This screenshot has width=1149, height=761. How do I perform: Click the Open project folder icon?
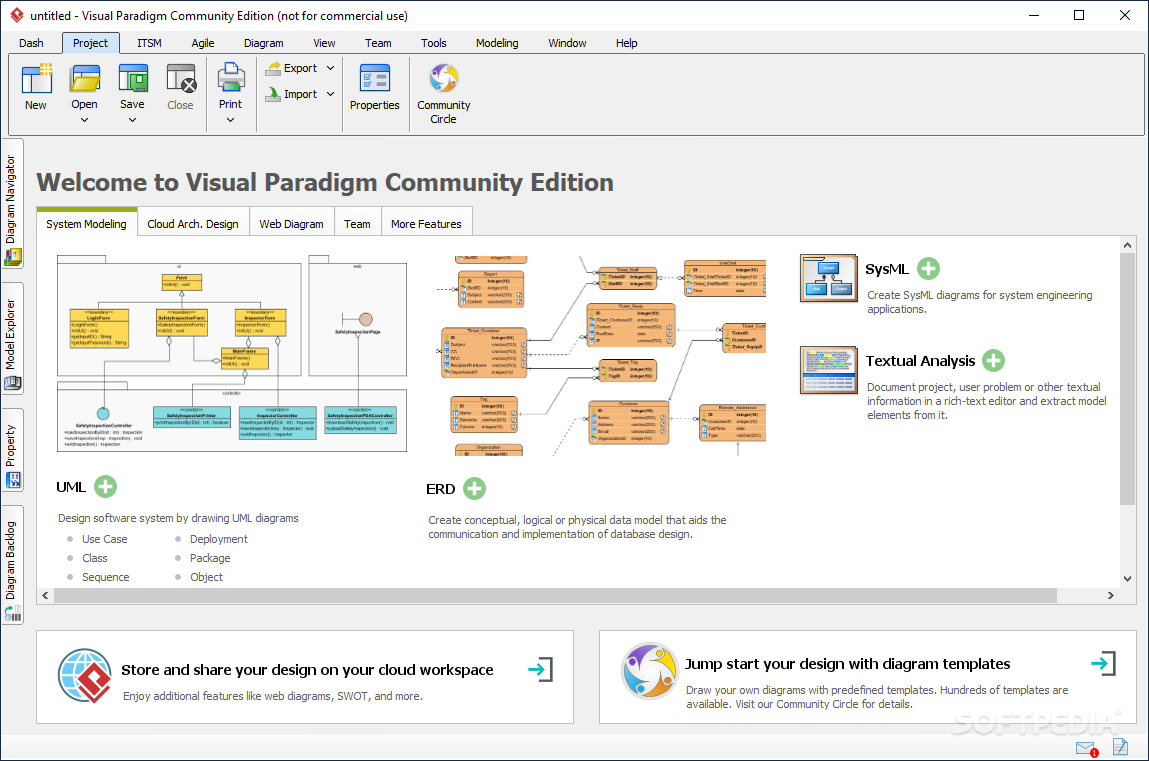pyautogui.click(x=84, y=78)
